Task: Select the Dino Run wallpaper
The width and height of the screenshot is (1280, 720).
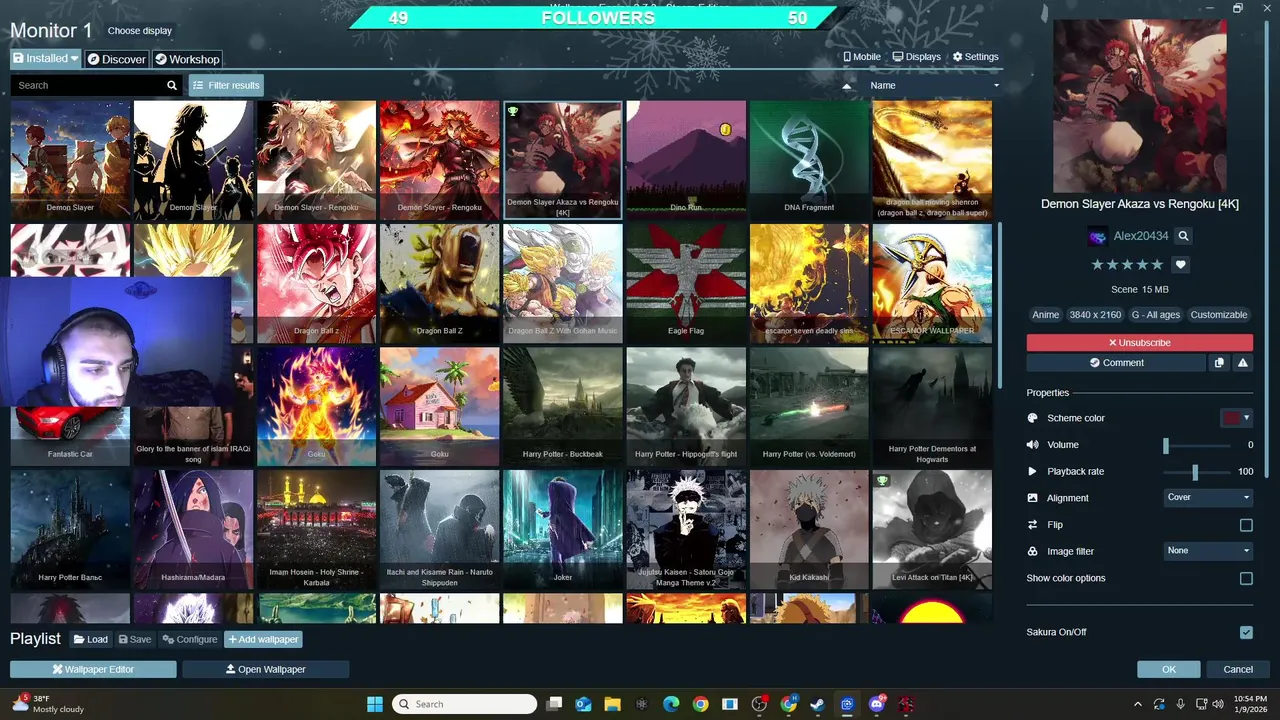Action: point(686,160)
